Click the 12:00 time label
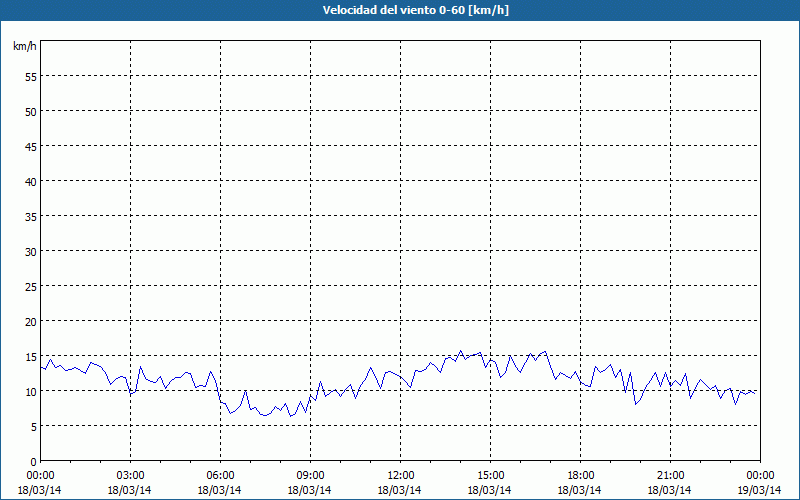 401,476
